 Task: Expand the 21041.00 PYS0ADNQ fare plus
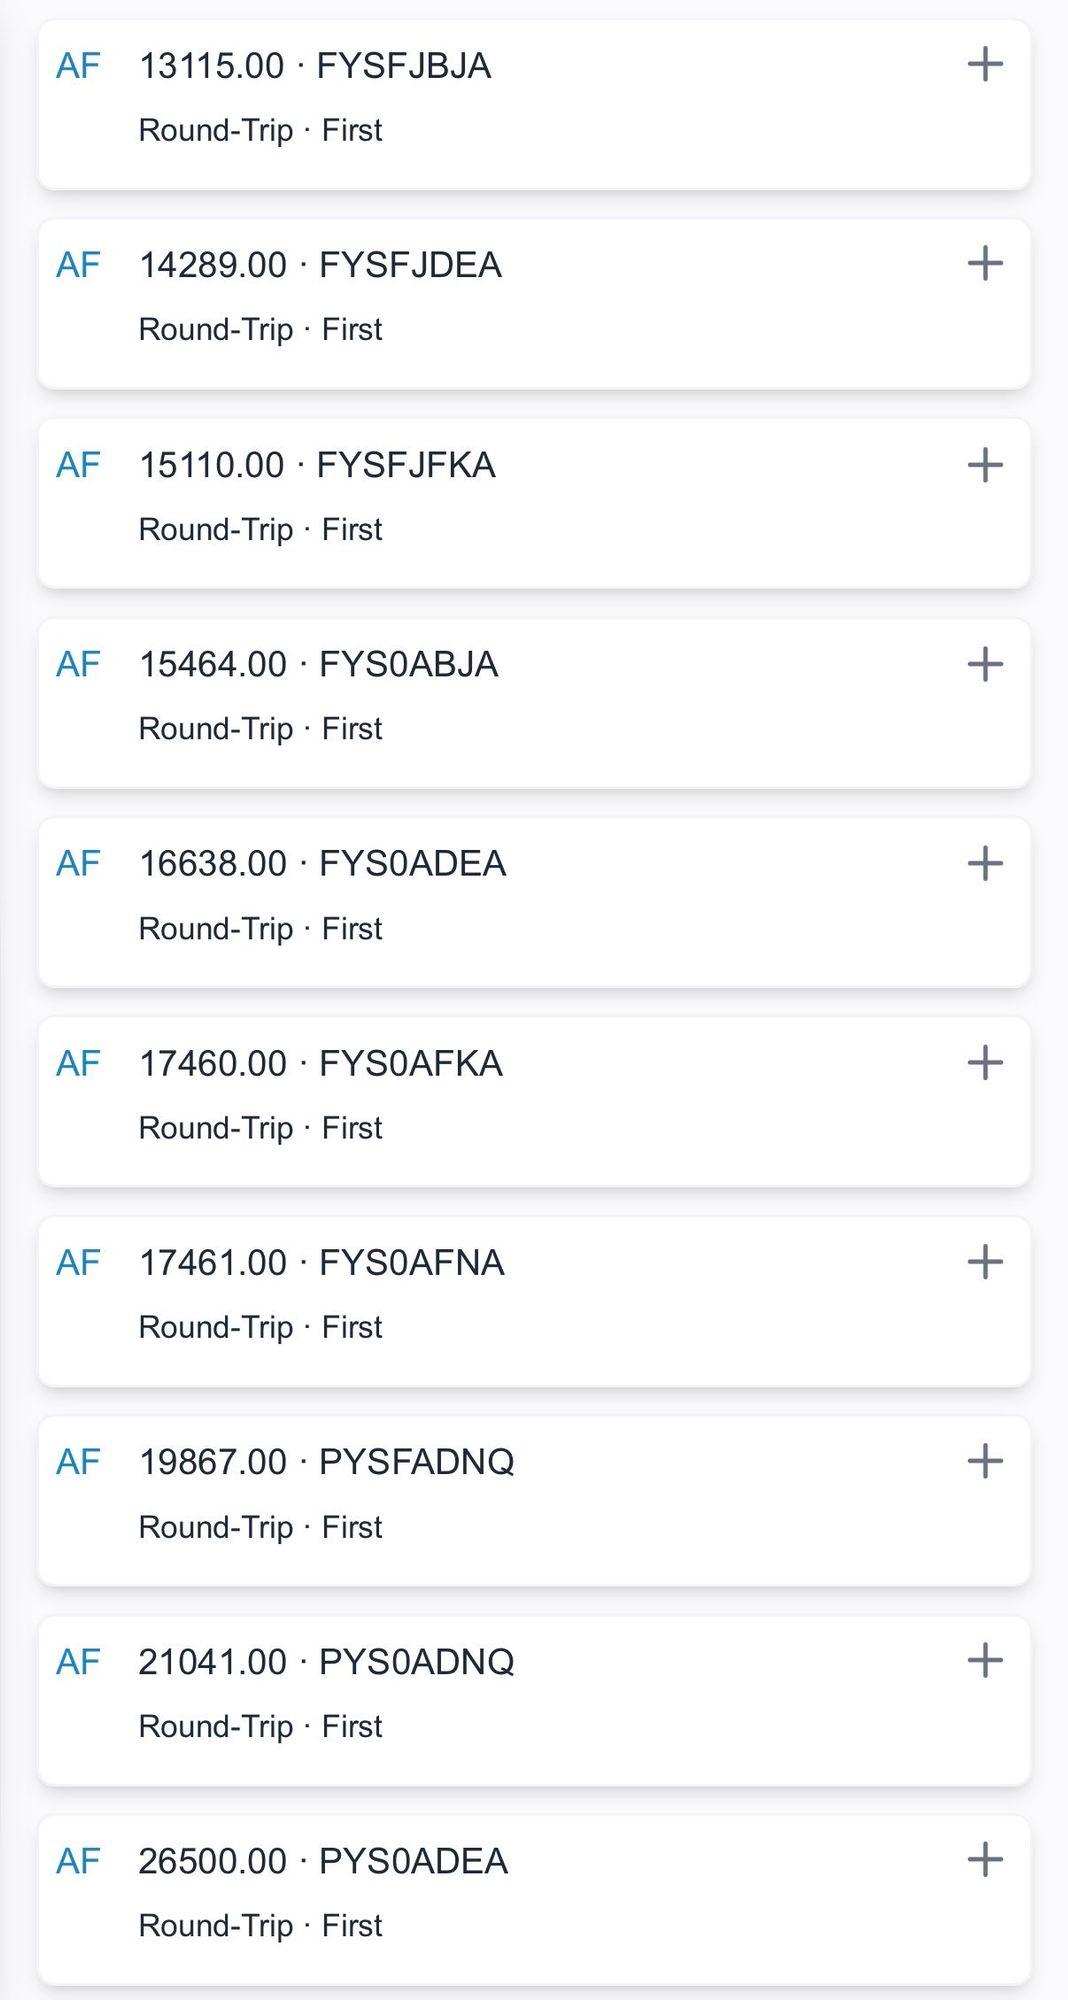(x=985, y=1661)
